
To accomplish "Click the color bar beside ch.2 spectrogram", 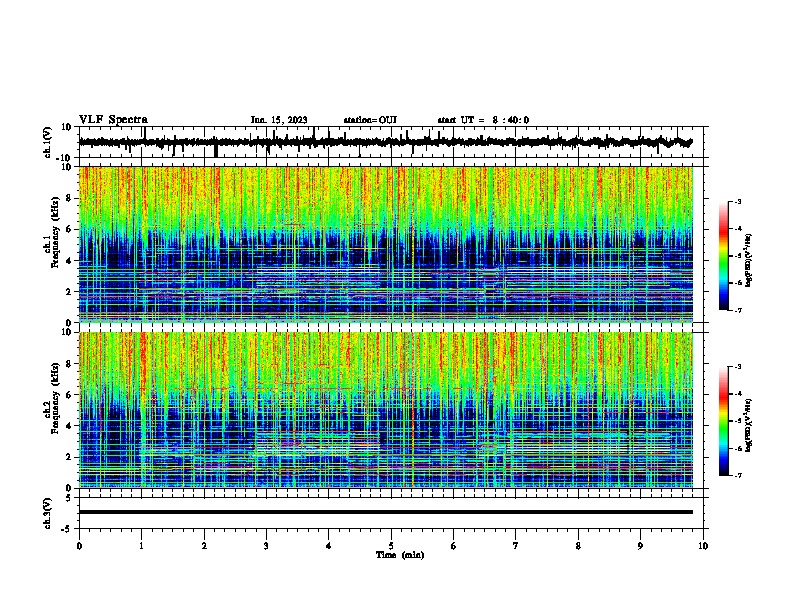I will tap(724, 421).
